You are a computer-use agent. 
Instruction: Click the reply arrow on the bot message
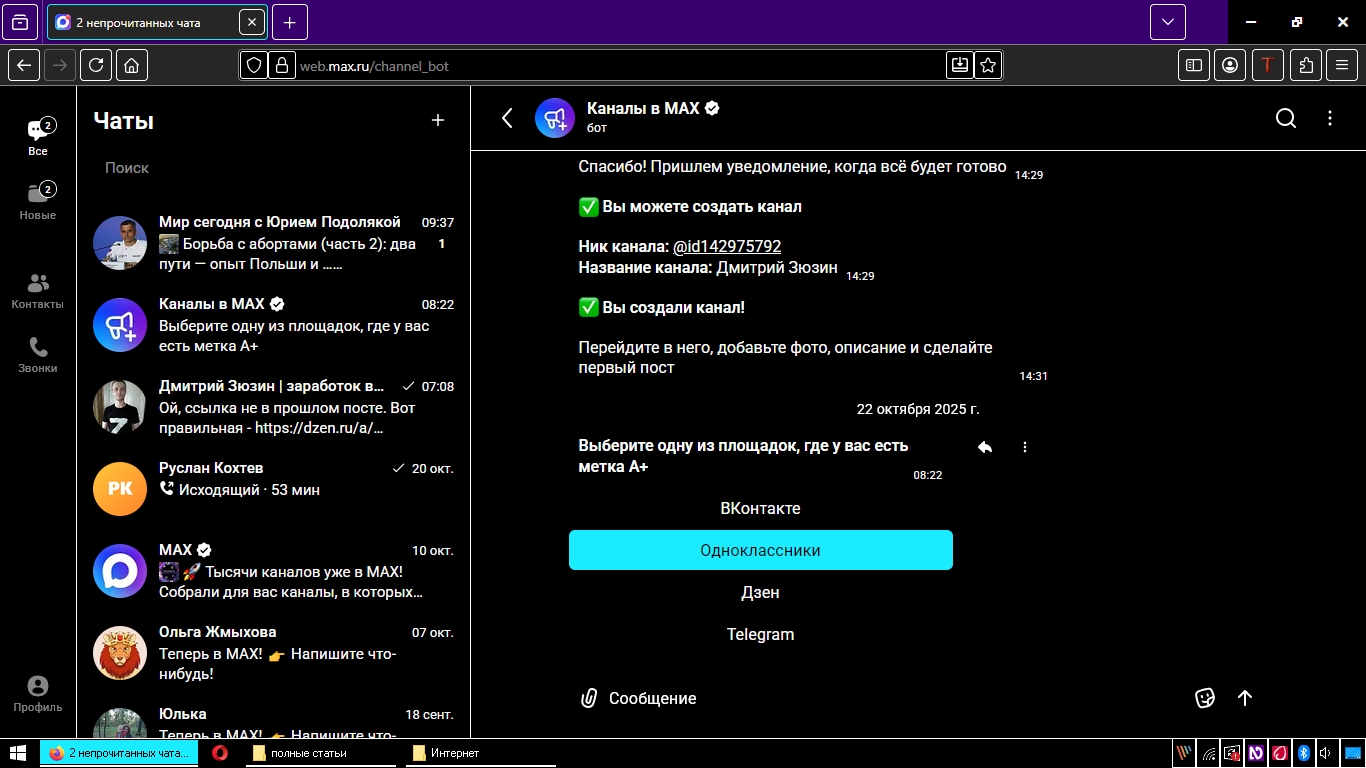tap(985, 447)
